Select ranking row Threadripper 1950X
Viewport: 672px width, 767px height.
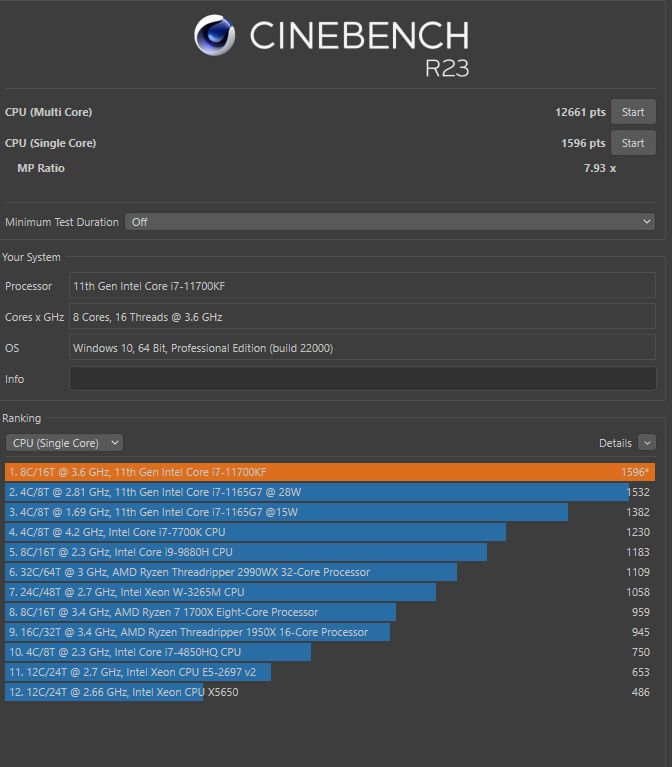coord(330,632)
